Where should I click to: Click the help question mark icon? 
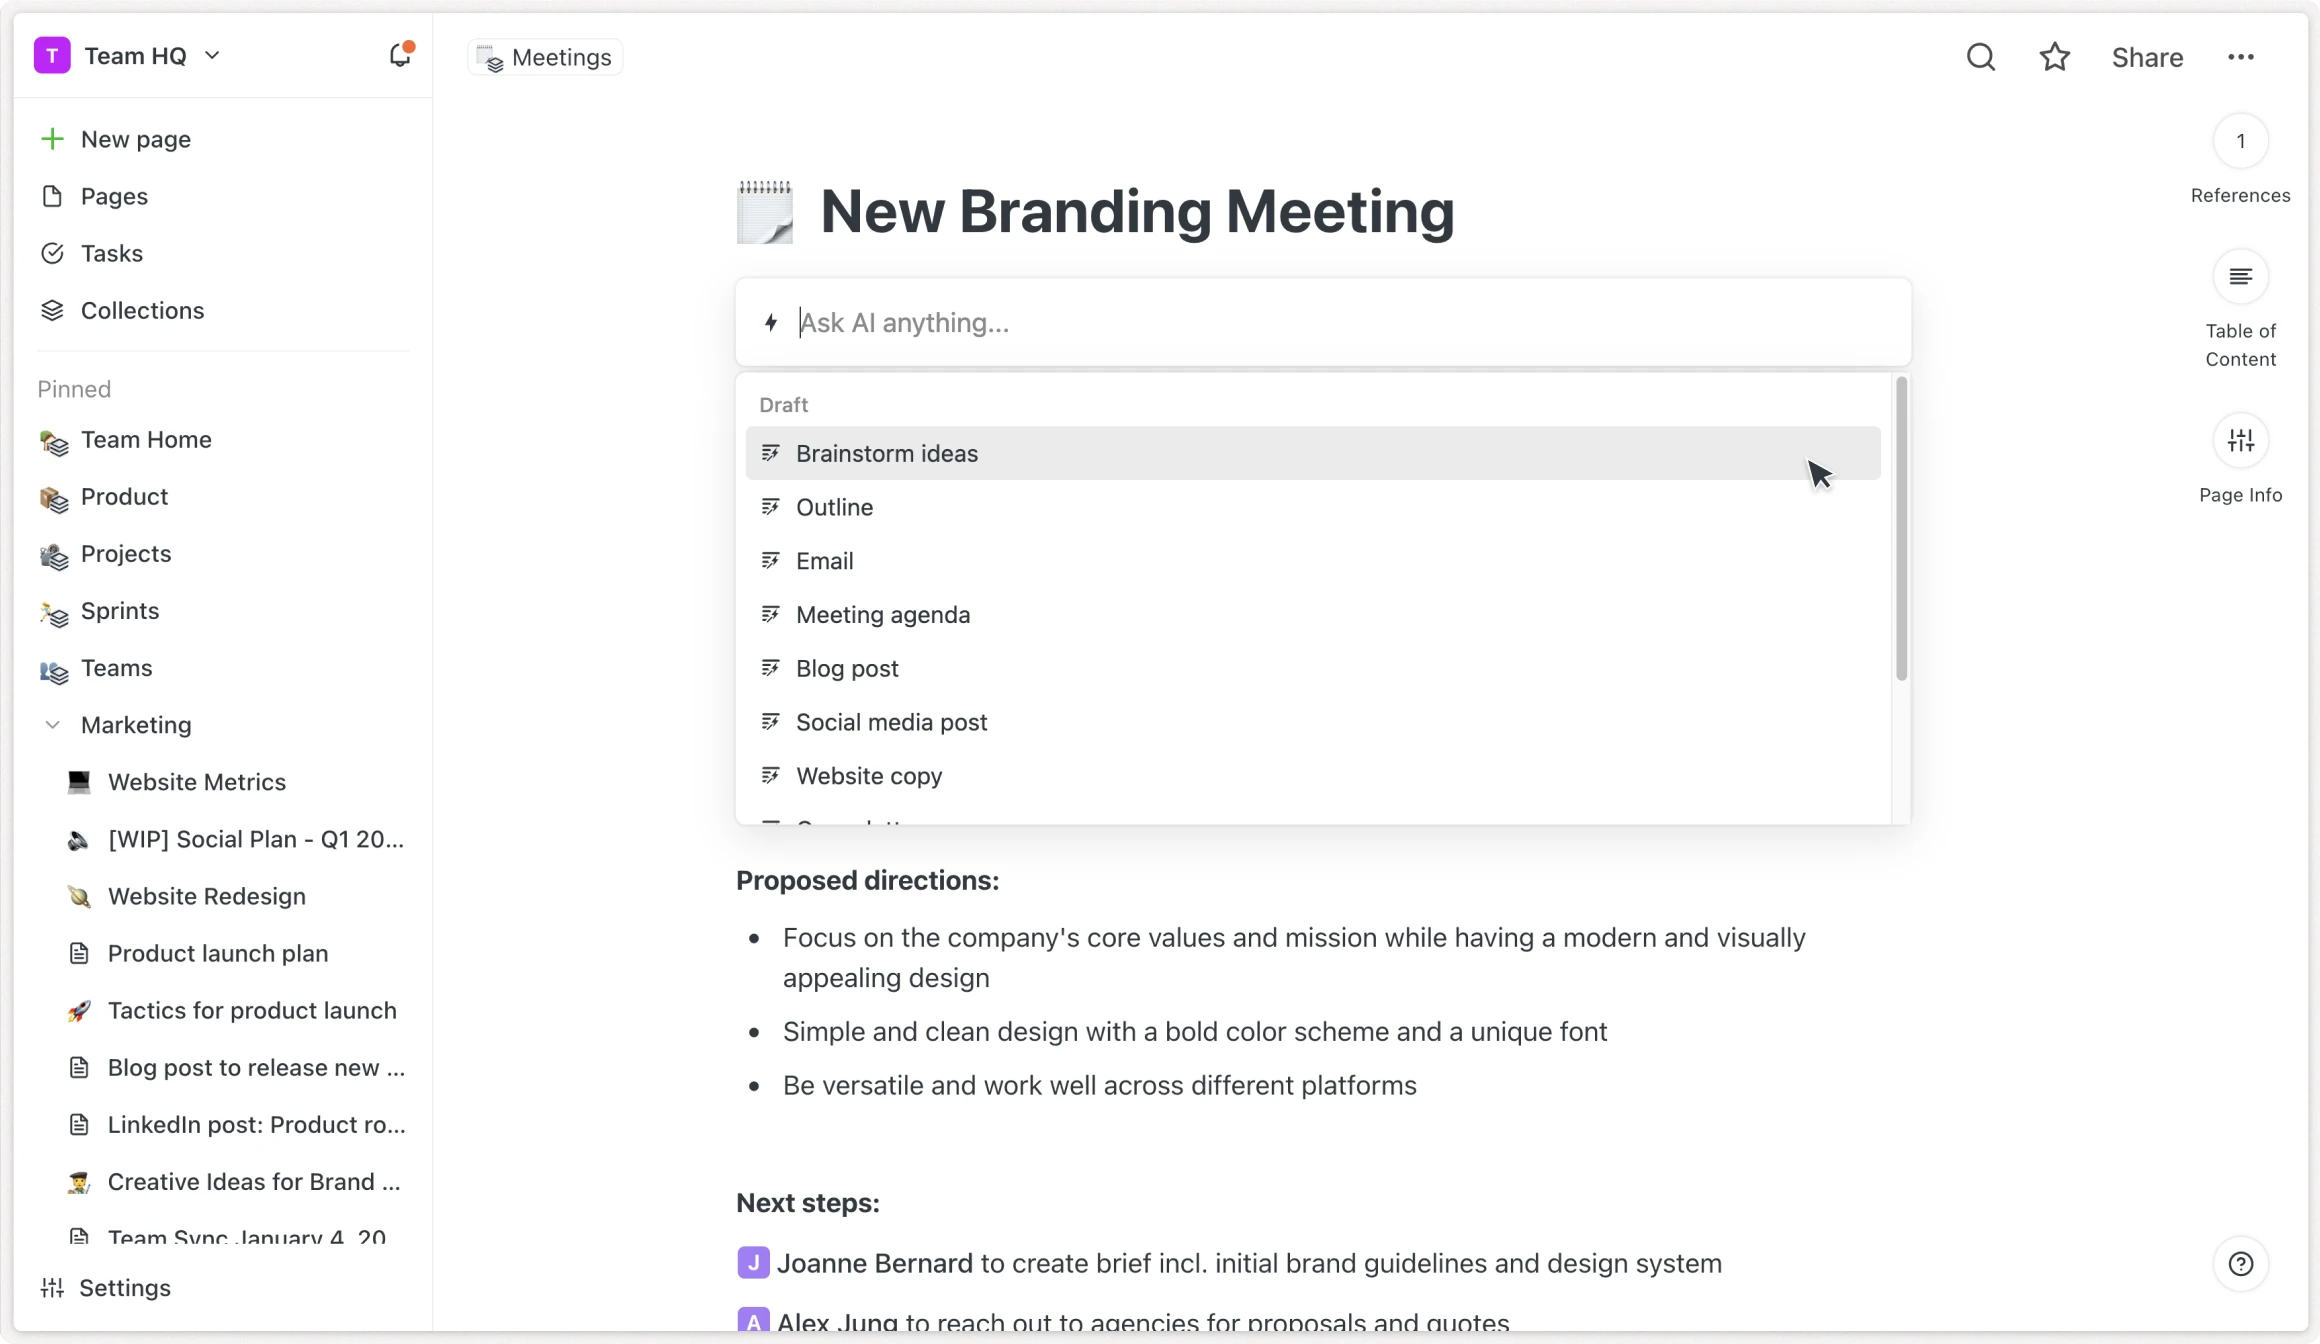pos(2241,1264)
